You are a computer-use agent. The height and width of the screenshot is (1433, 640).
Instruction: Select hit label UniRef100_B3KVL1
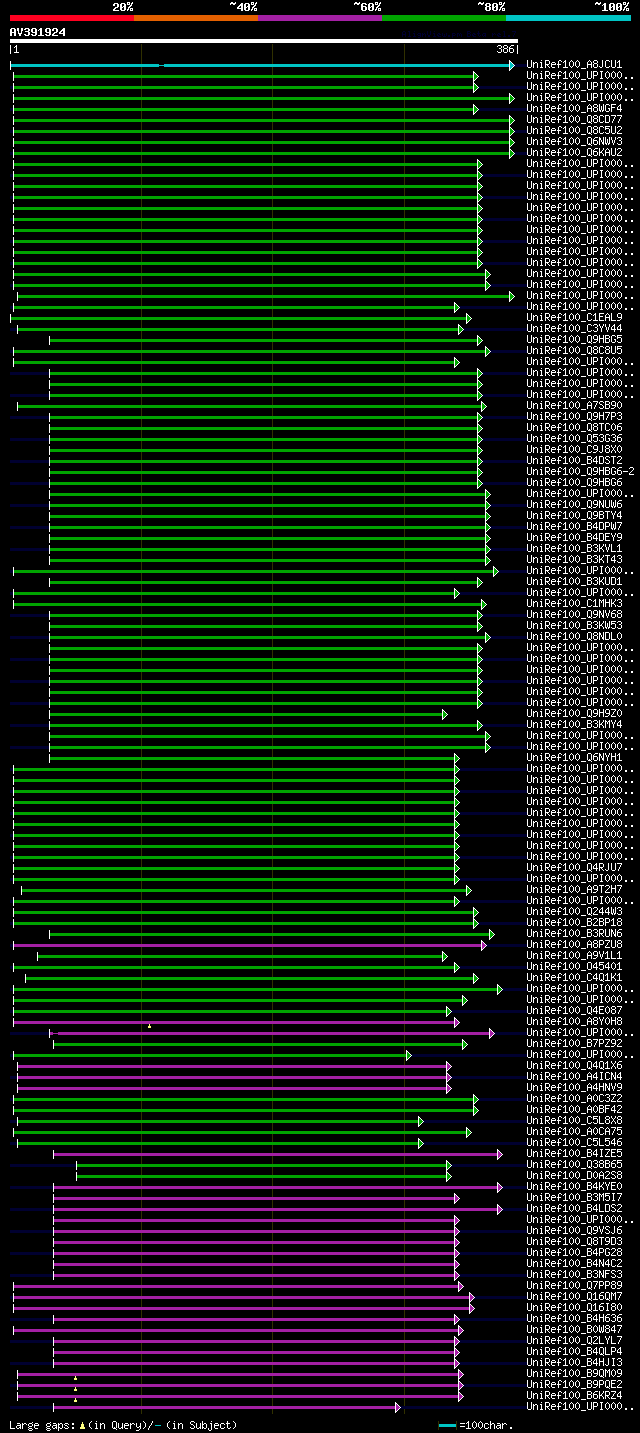[x=575, y=549]
